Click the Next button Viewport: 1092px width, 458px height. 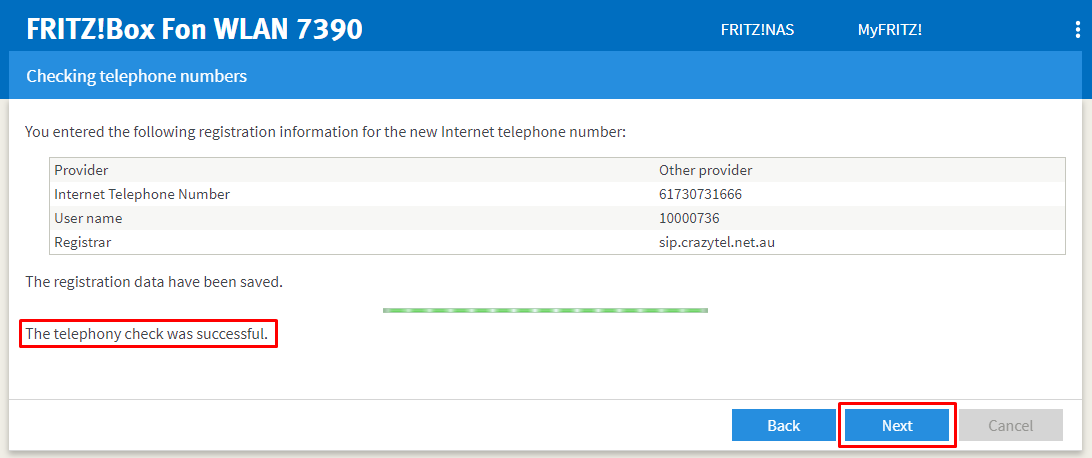(897, 425)
